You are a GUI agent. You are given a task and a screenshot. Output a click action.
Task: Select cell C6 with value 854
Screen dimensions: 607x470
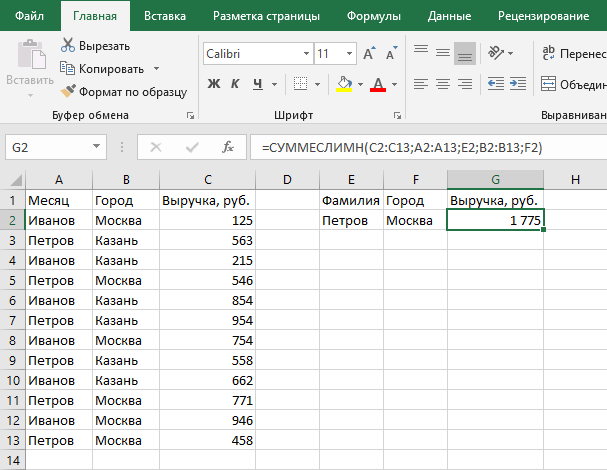pos(207,300)
